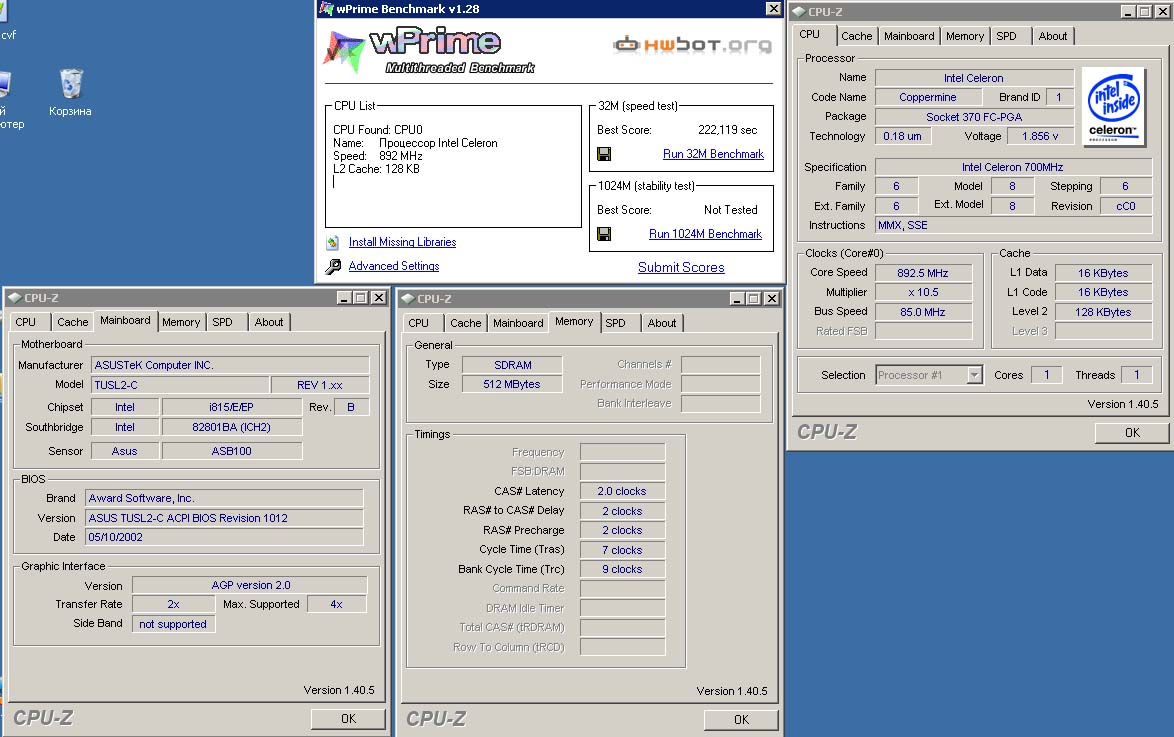
Task: Click the Code Name Coppermine value
Action: pos(928,97)
